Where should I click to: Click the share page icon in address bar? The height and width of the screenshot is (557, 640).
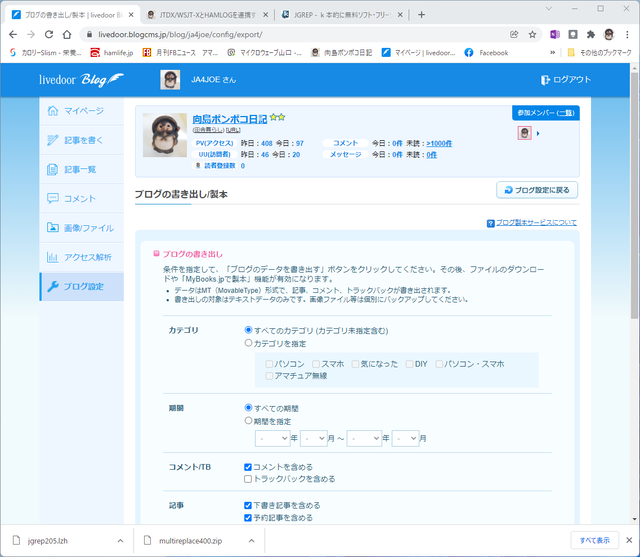[x=514, y=35]
